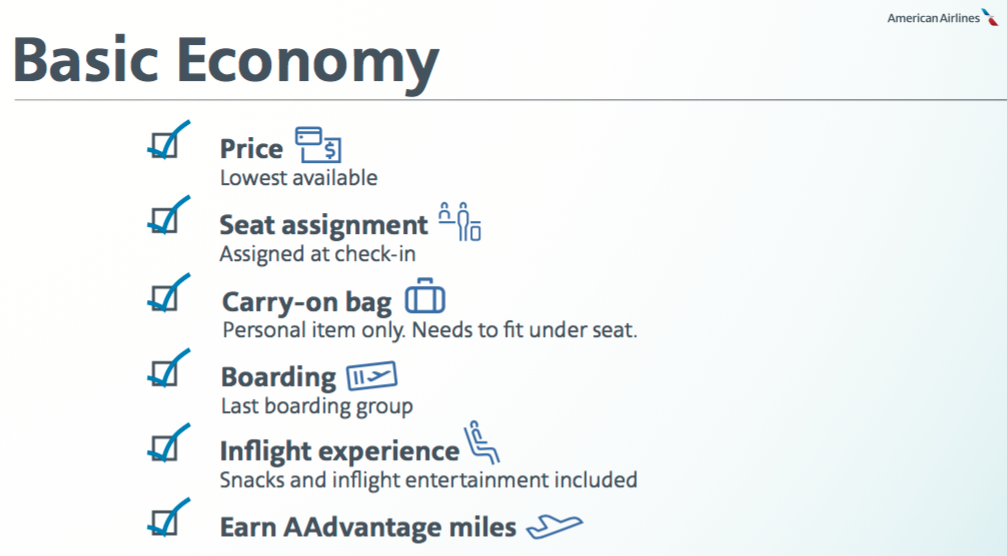Click the boarding pass ticket icon
Screen dimensions: 1007x556
(x=372, y=376)
